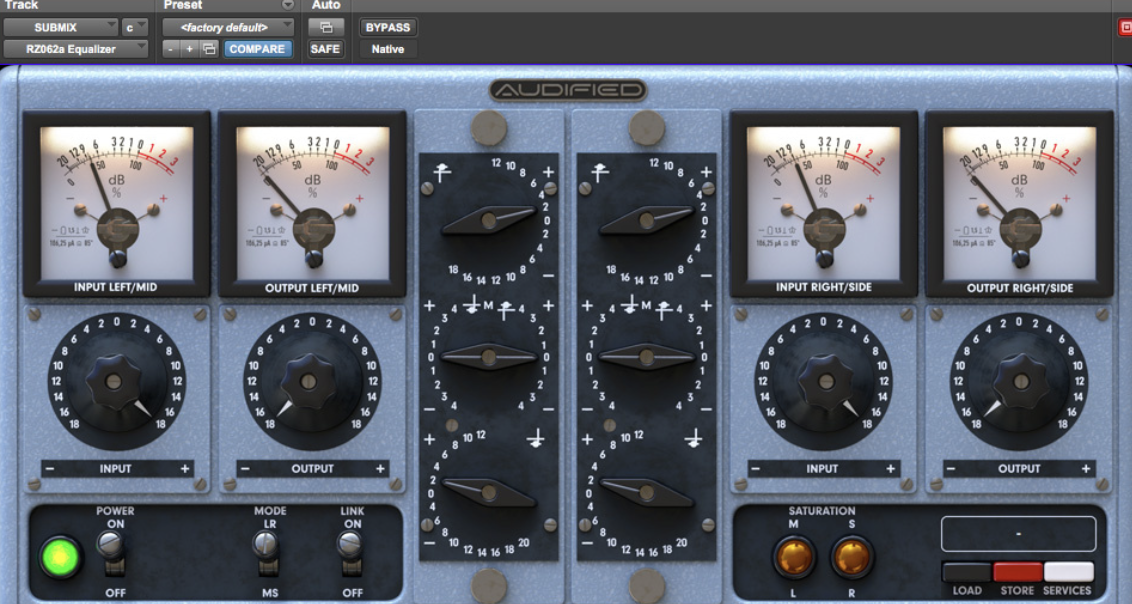
Task: Click the left amber Saturation M/L lamp
Action: (x=795, y=558)
